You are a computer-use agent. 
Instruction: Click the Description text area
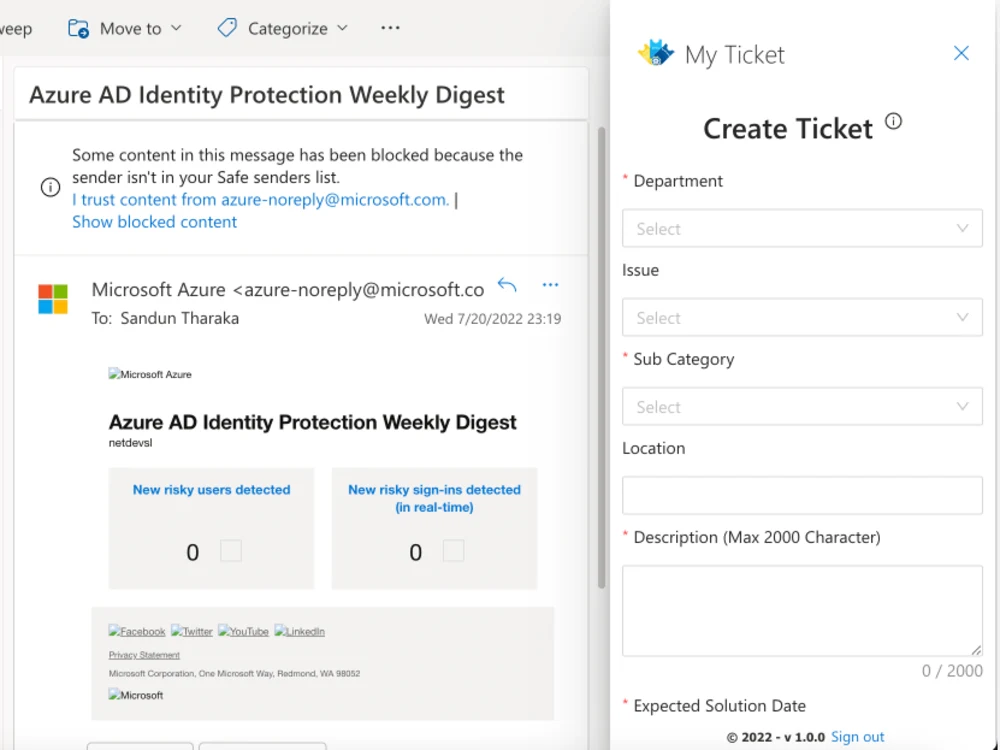click(x=802, y=611)
